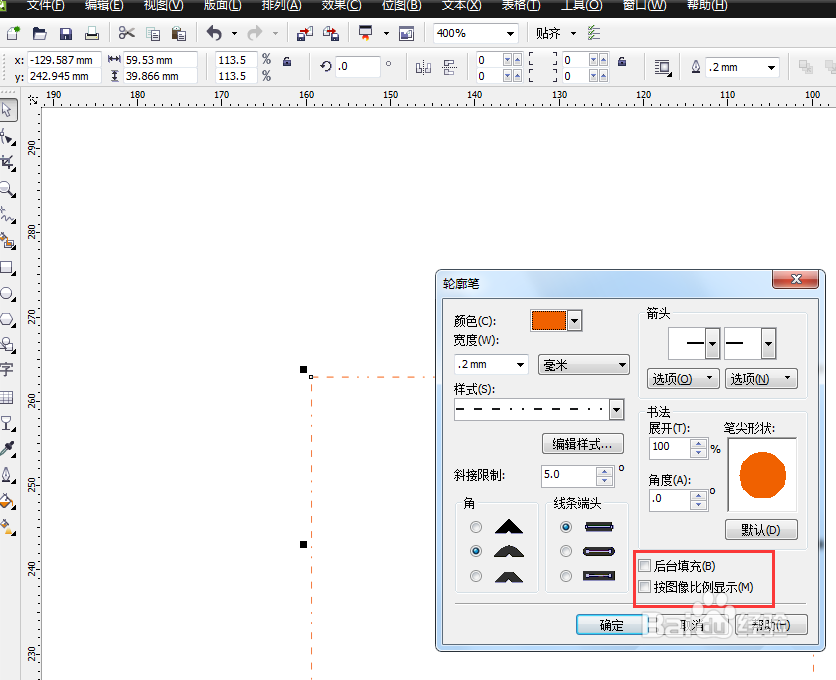Image resolution: width=836 pixels, height=680 pixels.
Task: Click the welcome screen icon
Action: pyautogui.click(x=406, y=34)
